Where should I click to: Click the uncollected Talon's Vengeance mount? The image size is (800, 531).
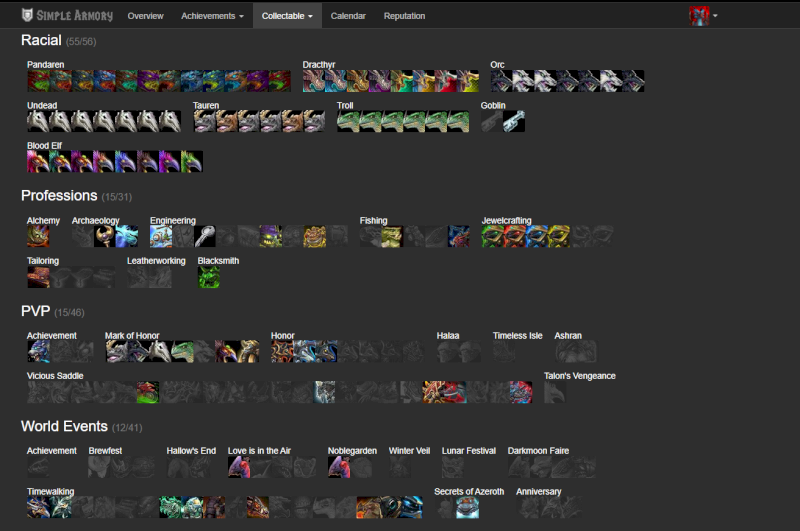pos(555,392)
